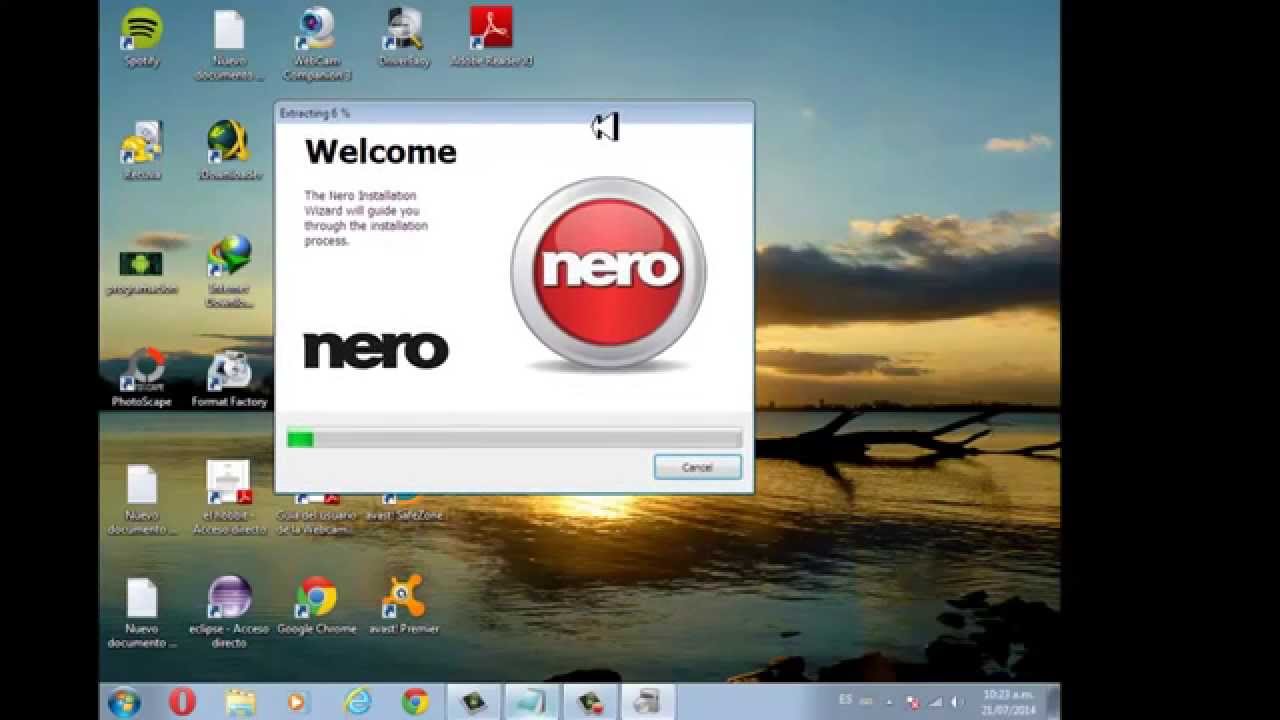This screenshot has height=720, width=1280.
Task: Click the taskbar clock showing 10:23 a.m.
Action: 1008,702
